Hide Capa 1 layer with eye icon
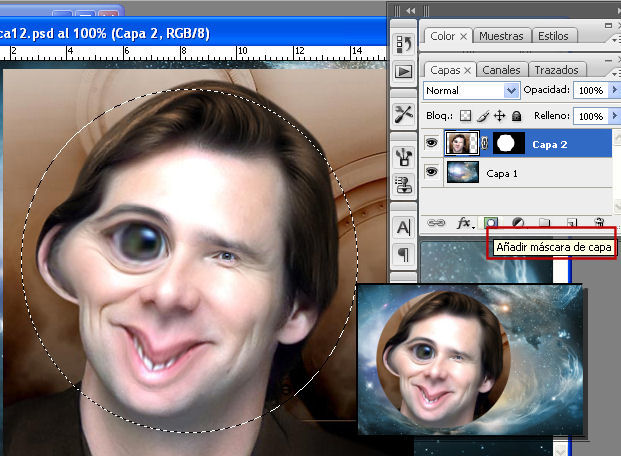This screenshot has width=621, height=456. pos(431,172)
